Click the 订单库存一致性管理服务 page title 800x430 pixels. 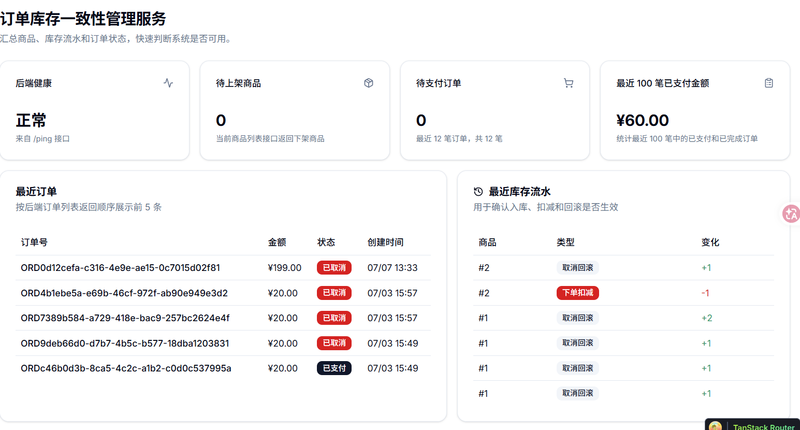(83, 18)
